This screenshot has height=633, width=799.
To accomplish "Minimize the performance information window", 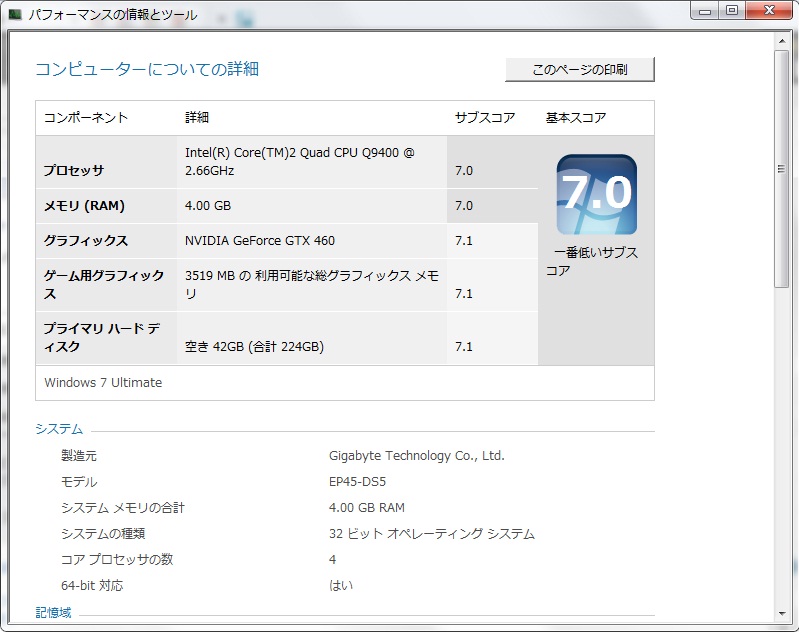I will [705, 11].
